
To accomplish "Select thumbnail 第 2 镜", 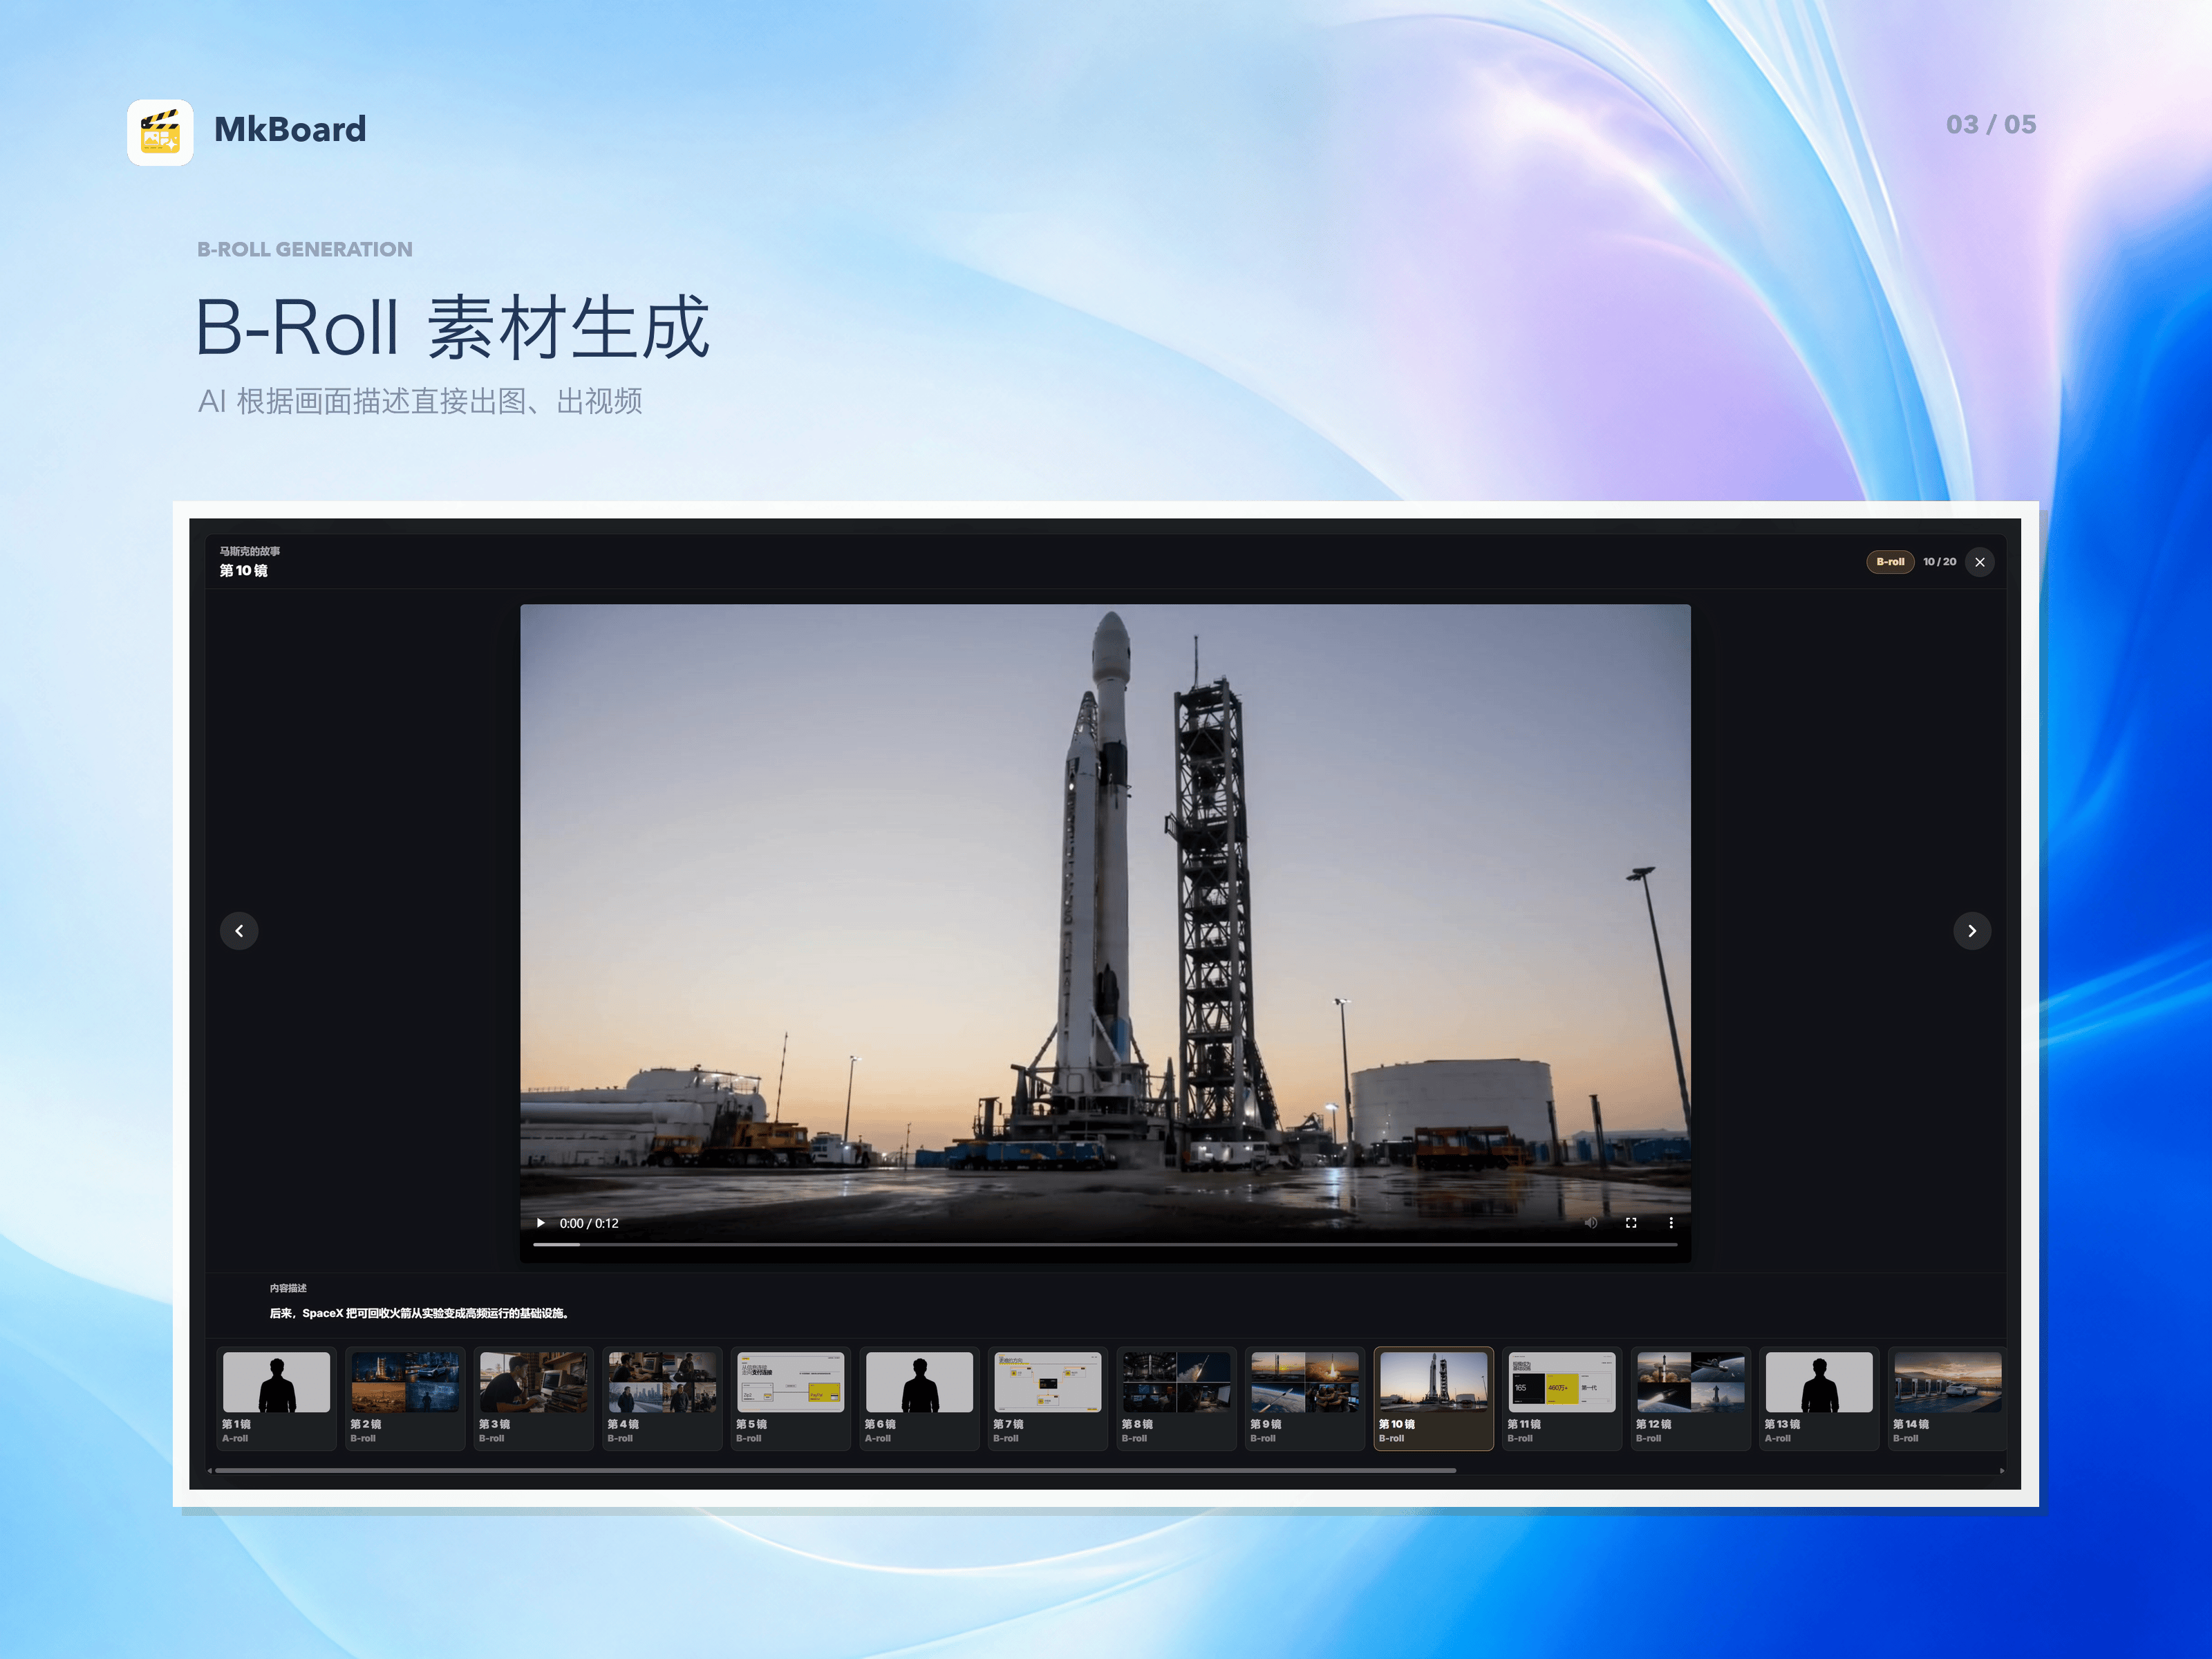I will pos(405,1398).
